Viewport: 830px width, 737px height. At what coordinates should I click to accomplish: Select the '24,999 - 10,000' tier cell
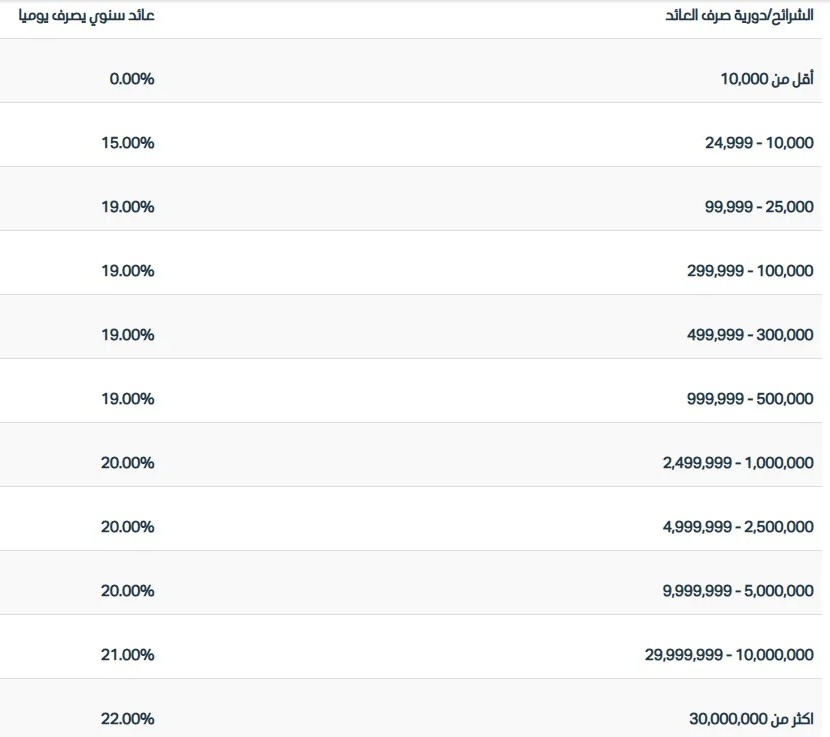point(759,143)
